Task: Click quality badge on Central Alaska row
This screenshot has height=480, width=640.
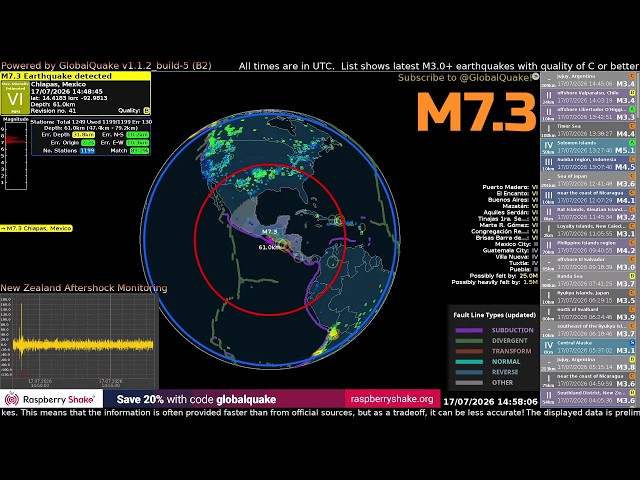Action: (632, 343)
